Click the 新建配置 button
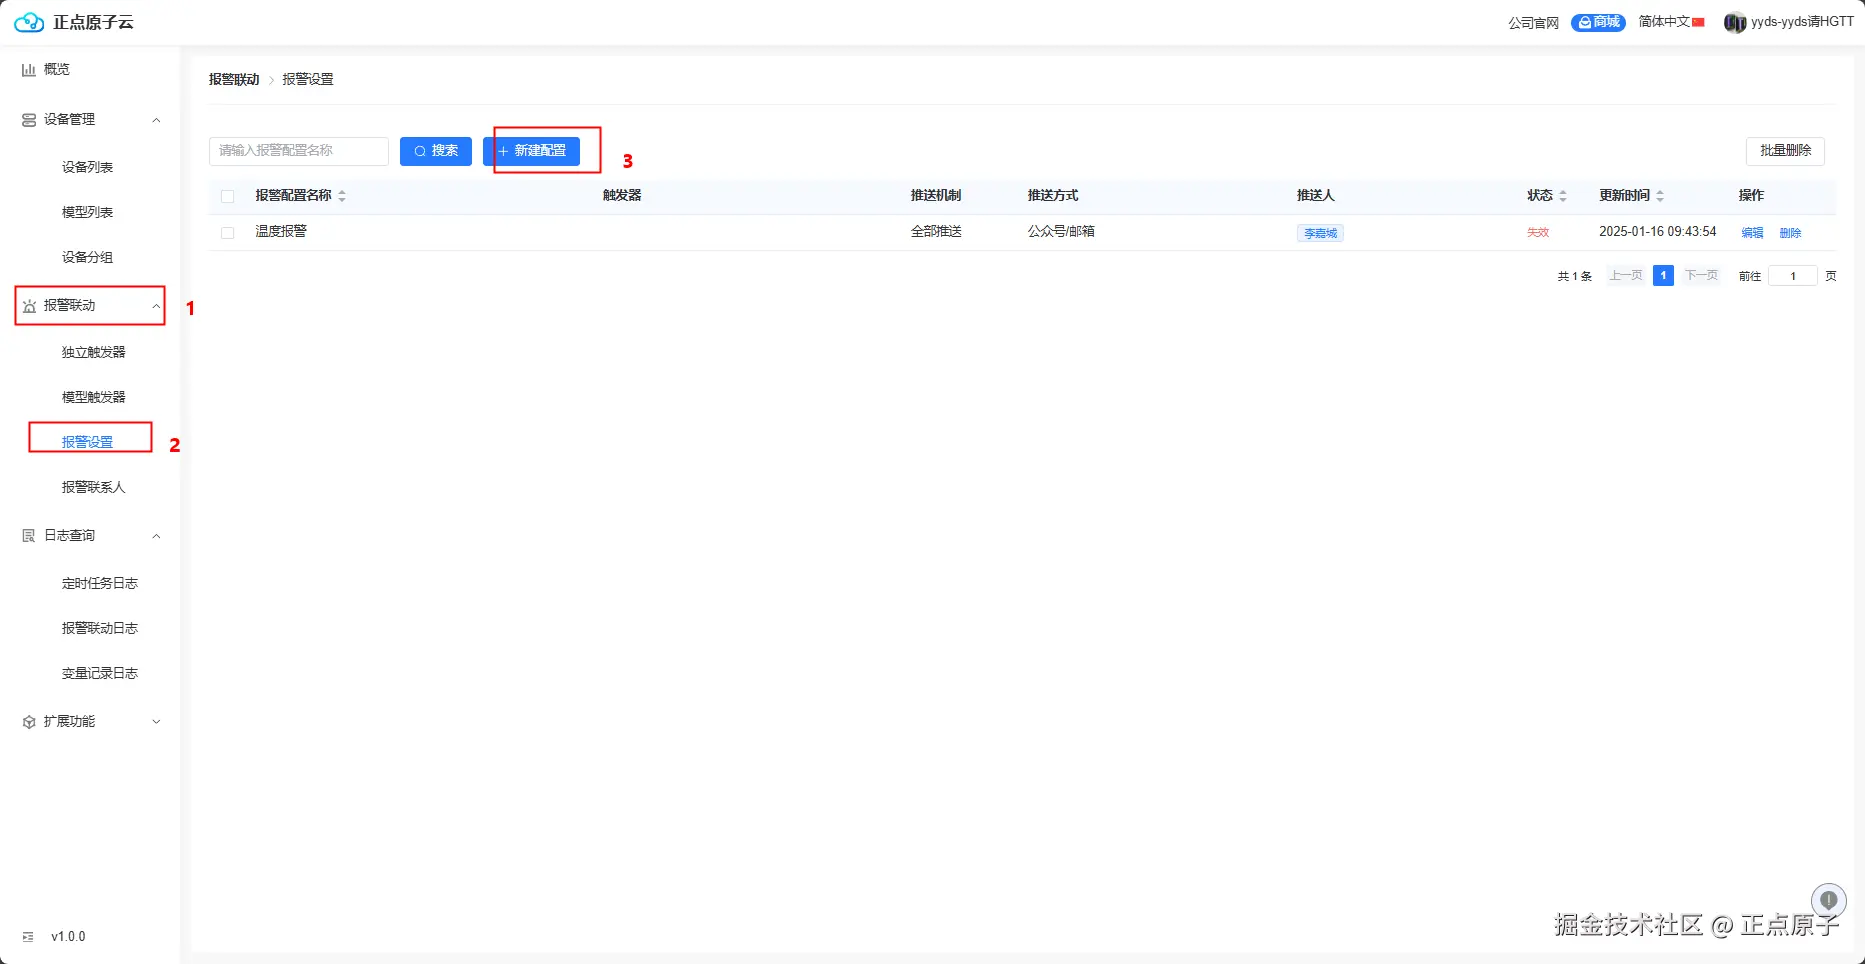This screenshot has height=964, width=1865. point(531,151)
